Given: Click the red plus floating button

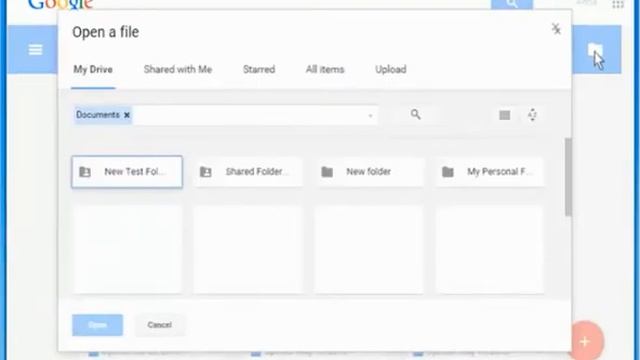Looking at the screenshot, I should (x=585, y=341).
